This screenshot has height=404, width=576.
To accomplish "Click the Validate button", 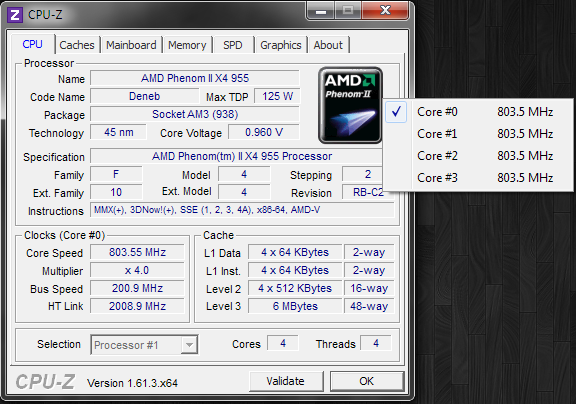I will tap(286, 381).
